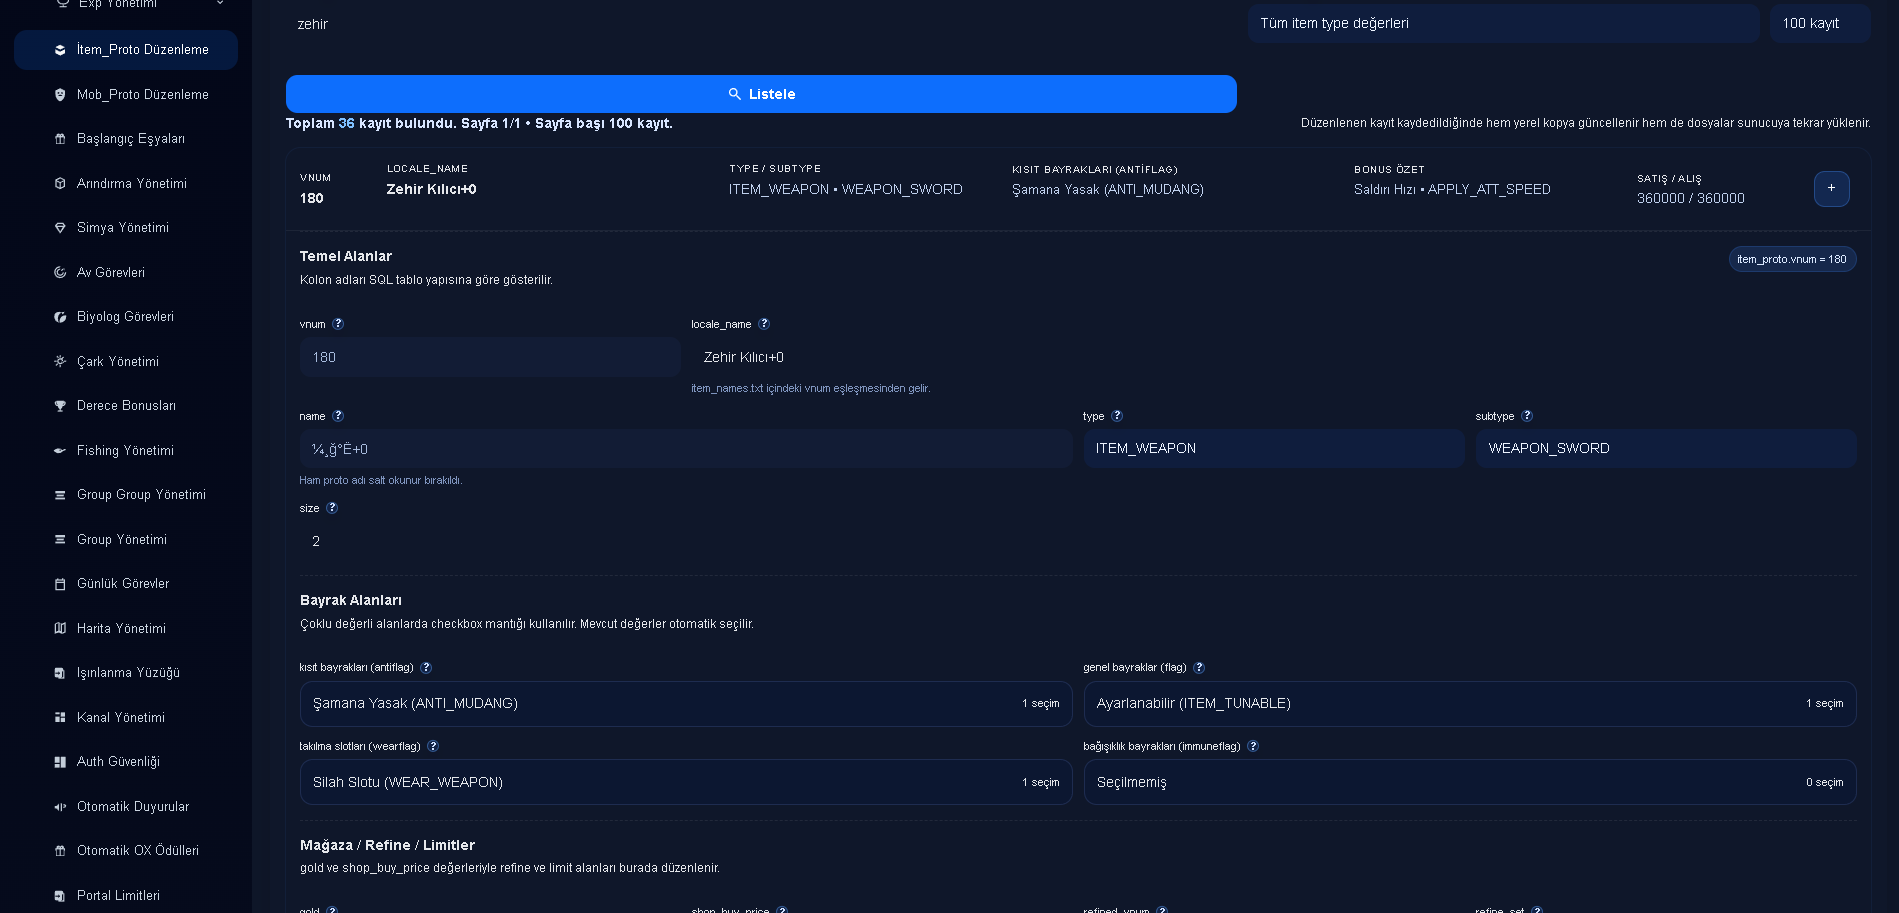Open the takılma slotları WEAR_WEAPON selector
The image size is (1899, 913).
(x=686, y=783)
